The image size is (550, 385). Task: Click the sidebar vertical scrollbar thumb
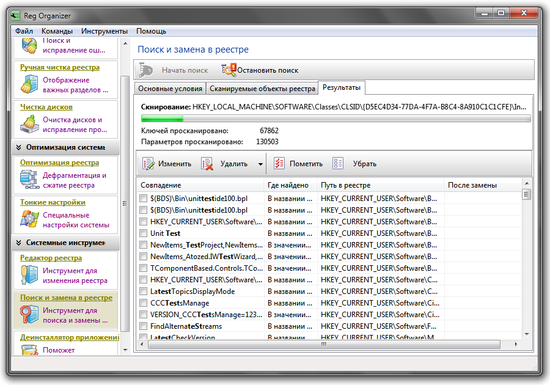click(125, 203)
